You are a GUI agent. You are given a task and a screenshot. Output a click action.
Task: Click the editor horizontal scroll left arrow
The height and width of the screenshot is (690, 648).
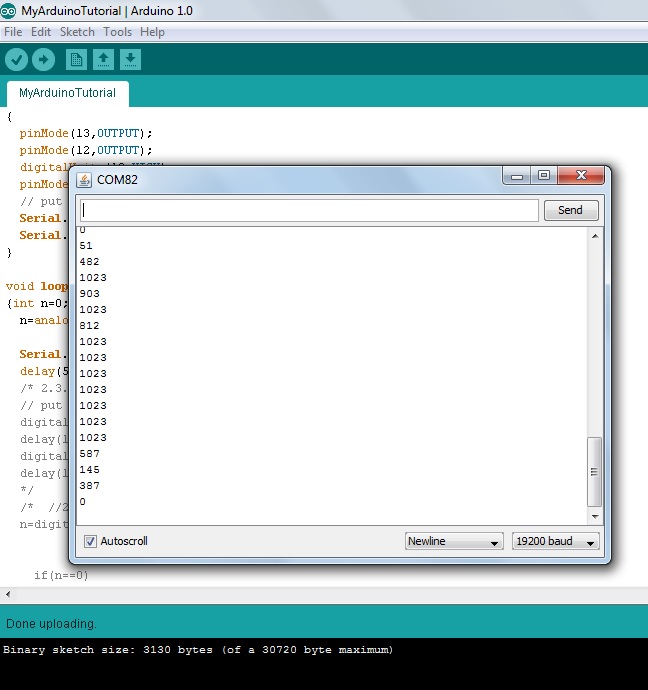click(8, 594)
